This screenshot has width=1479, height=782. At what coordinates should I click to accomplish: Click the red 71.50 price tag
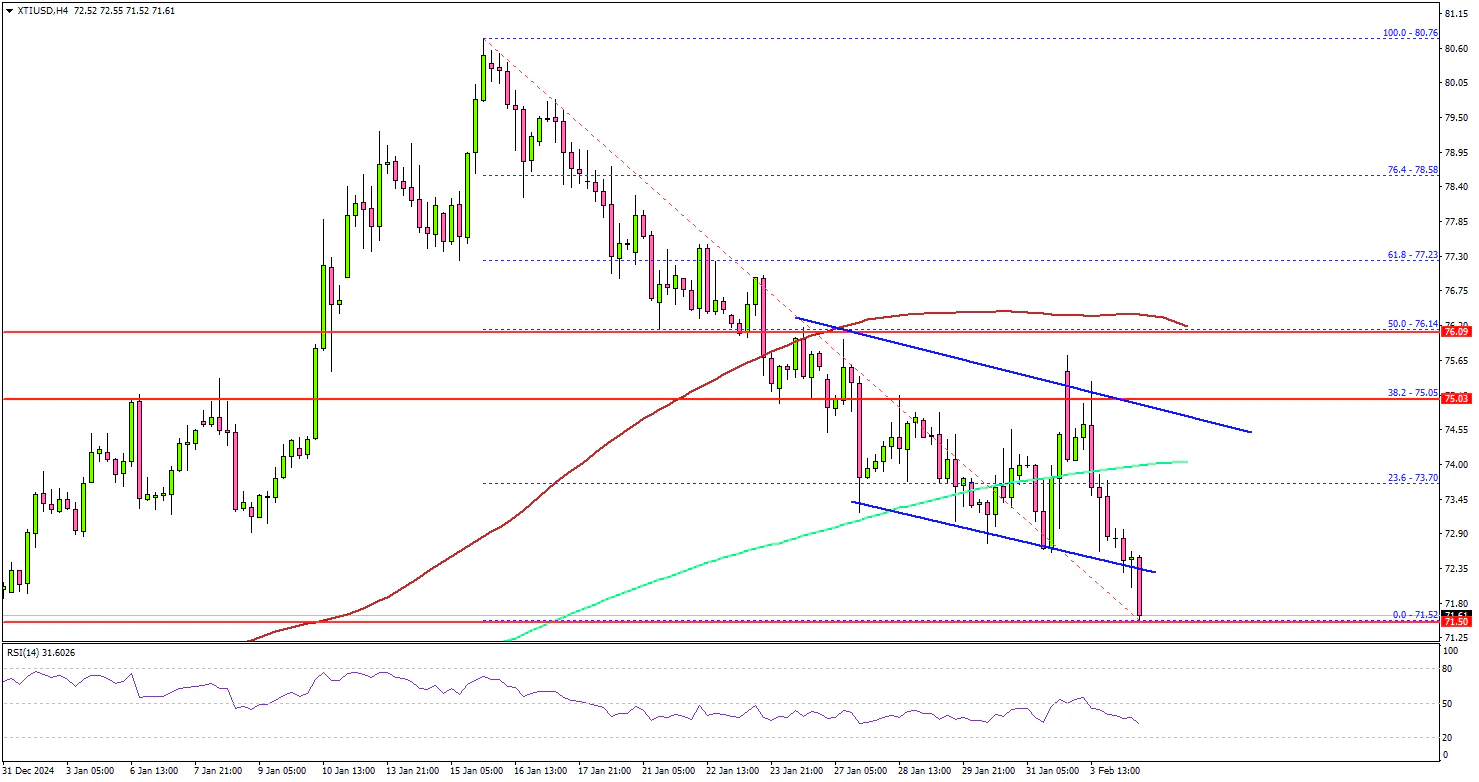click(1456, 622)
